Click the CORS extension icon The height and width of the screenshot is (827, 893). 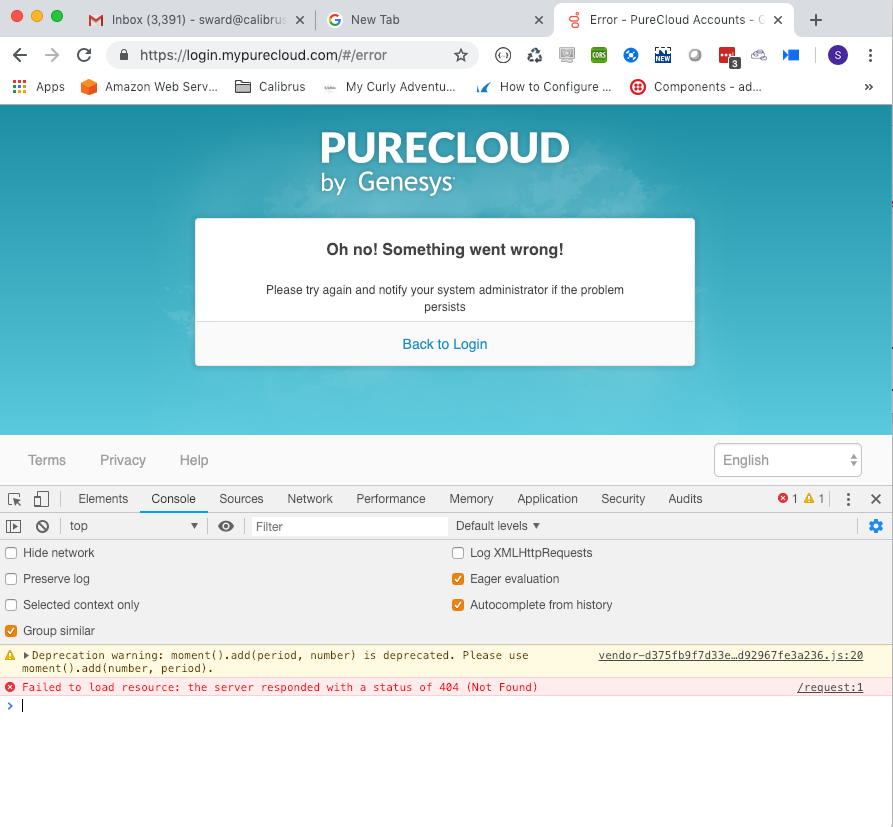click(598, 55)
